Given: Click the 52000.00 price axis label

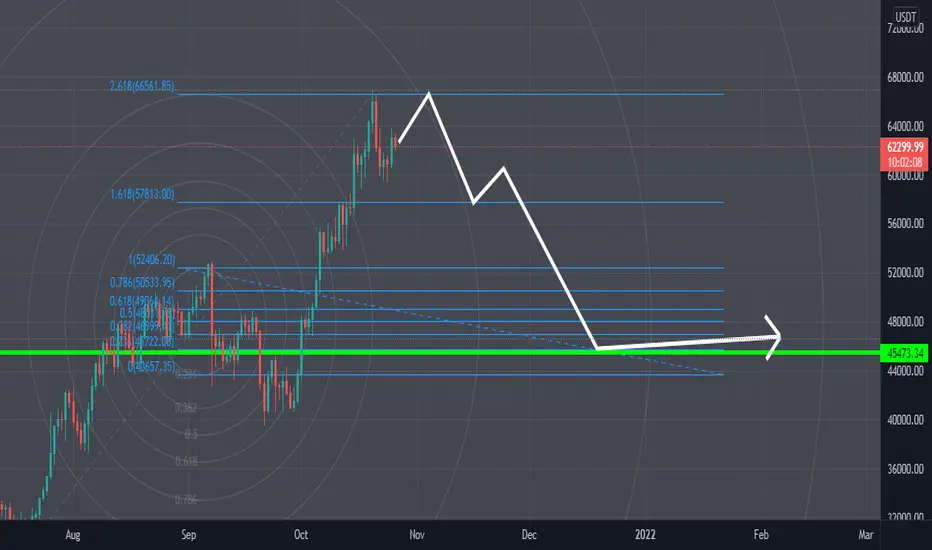Looking at the screenshot, I should [905, 272].
